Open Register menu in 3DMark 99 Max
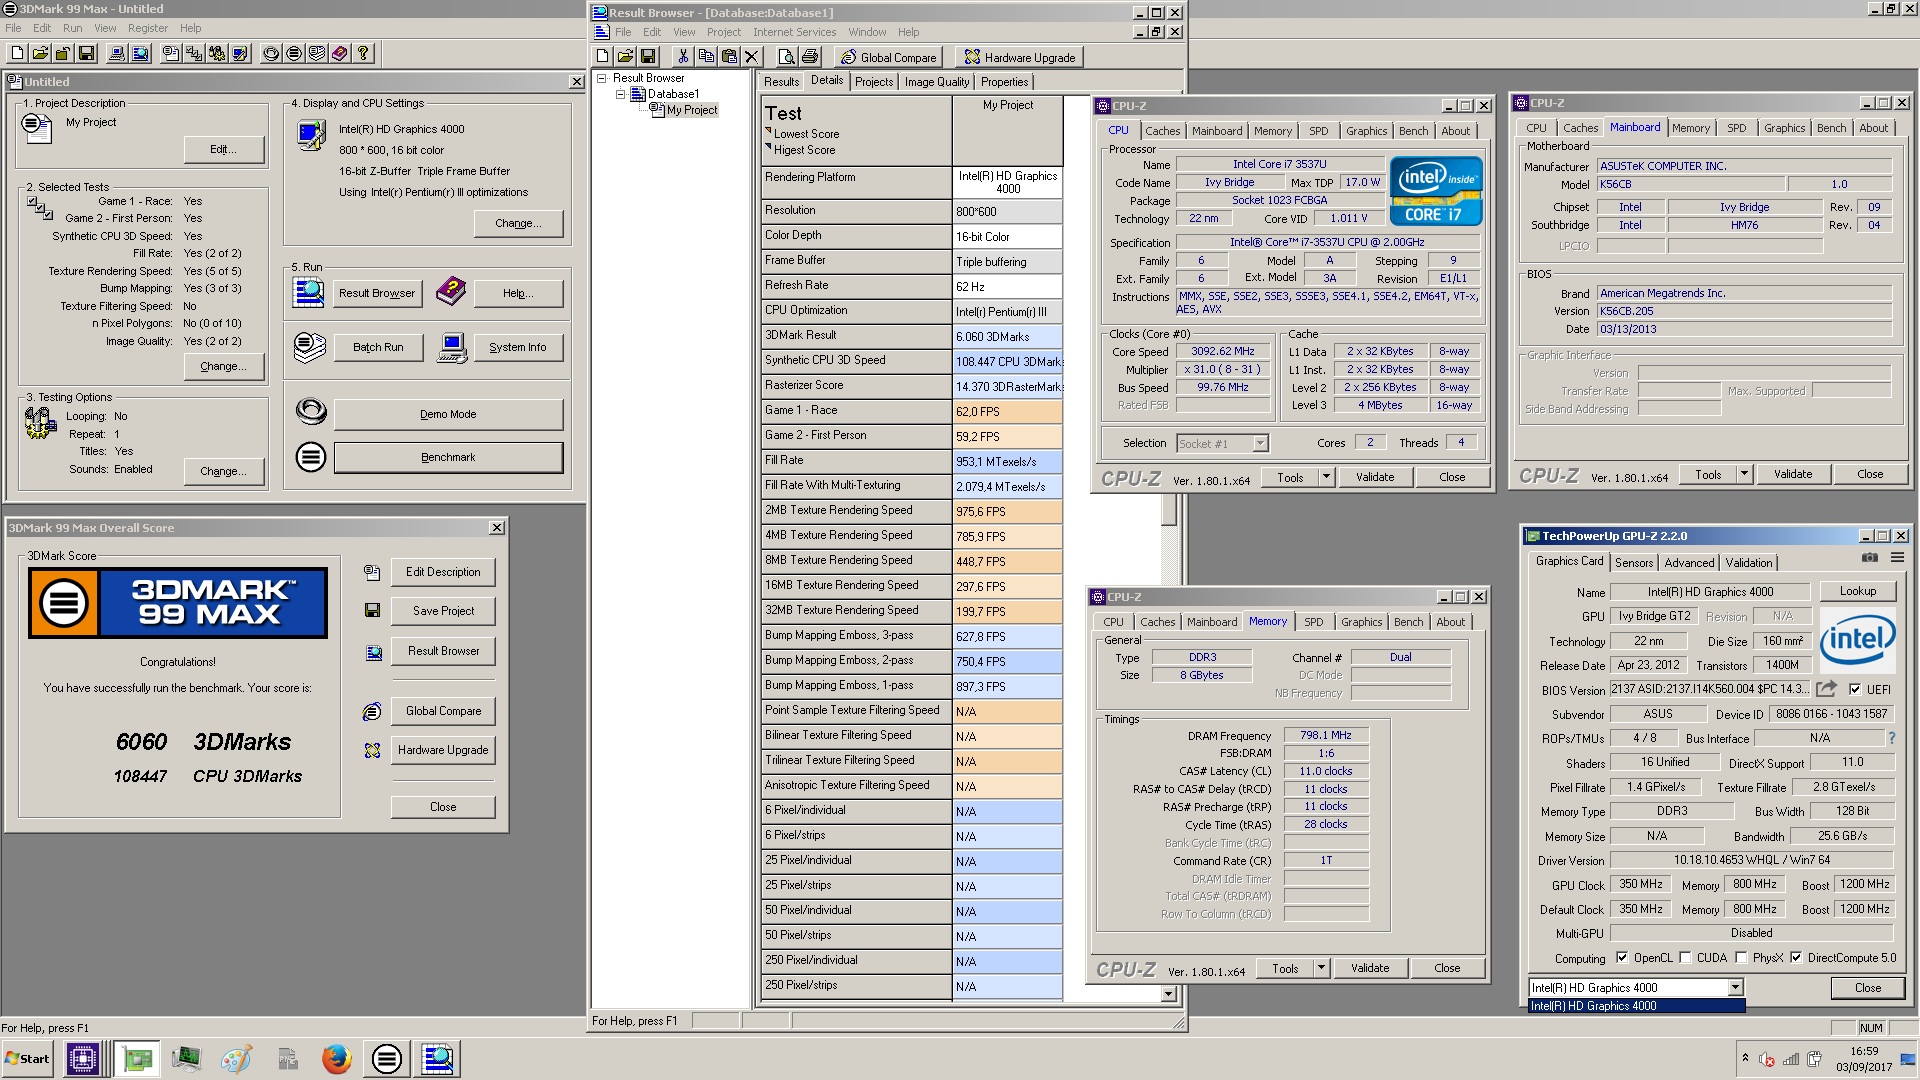This screenshot has height=1080, width=1920. point(148,28)
